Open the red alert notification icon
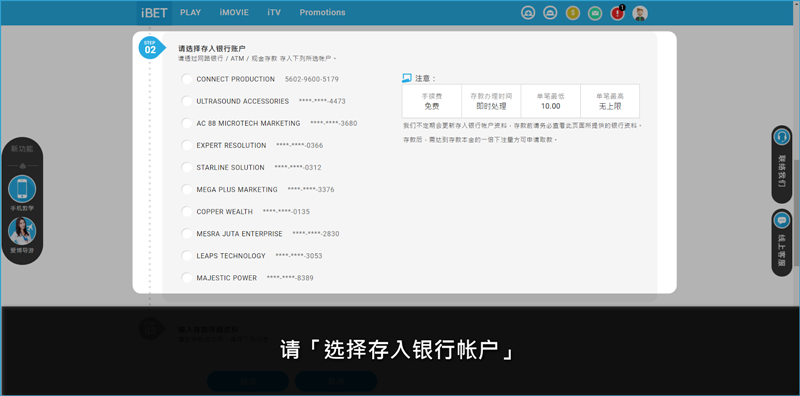Viewport: 800px width, 396px height. click(617, 13)
